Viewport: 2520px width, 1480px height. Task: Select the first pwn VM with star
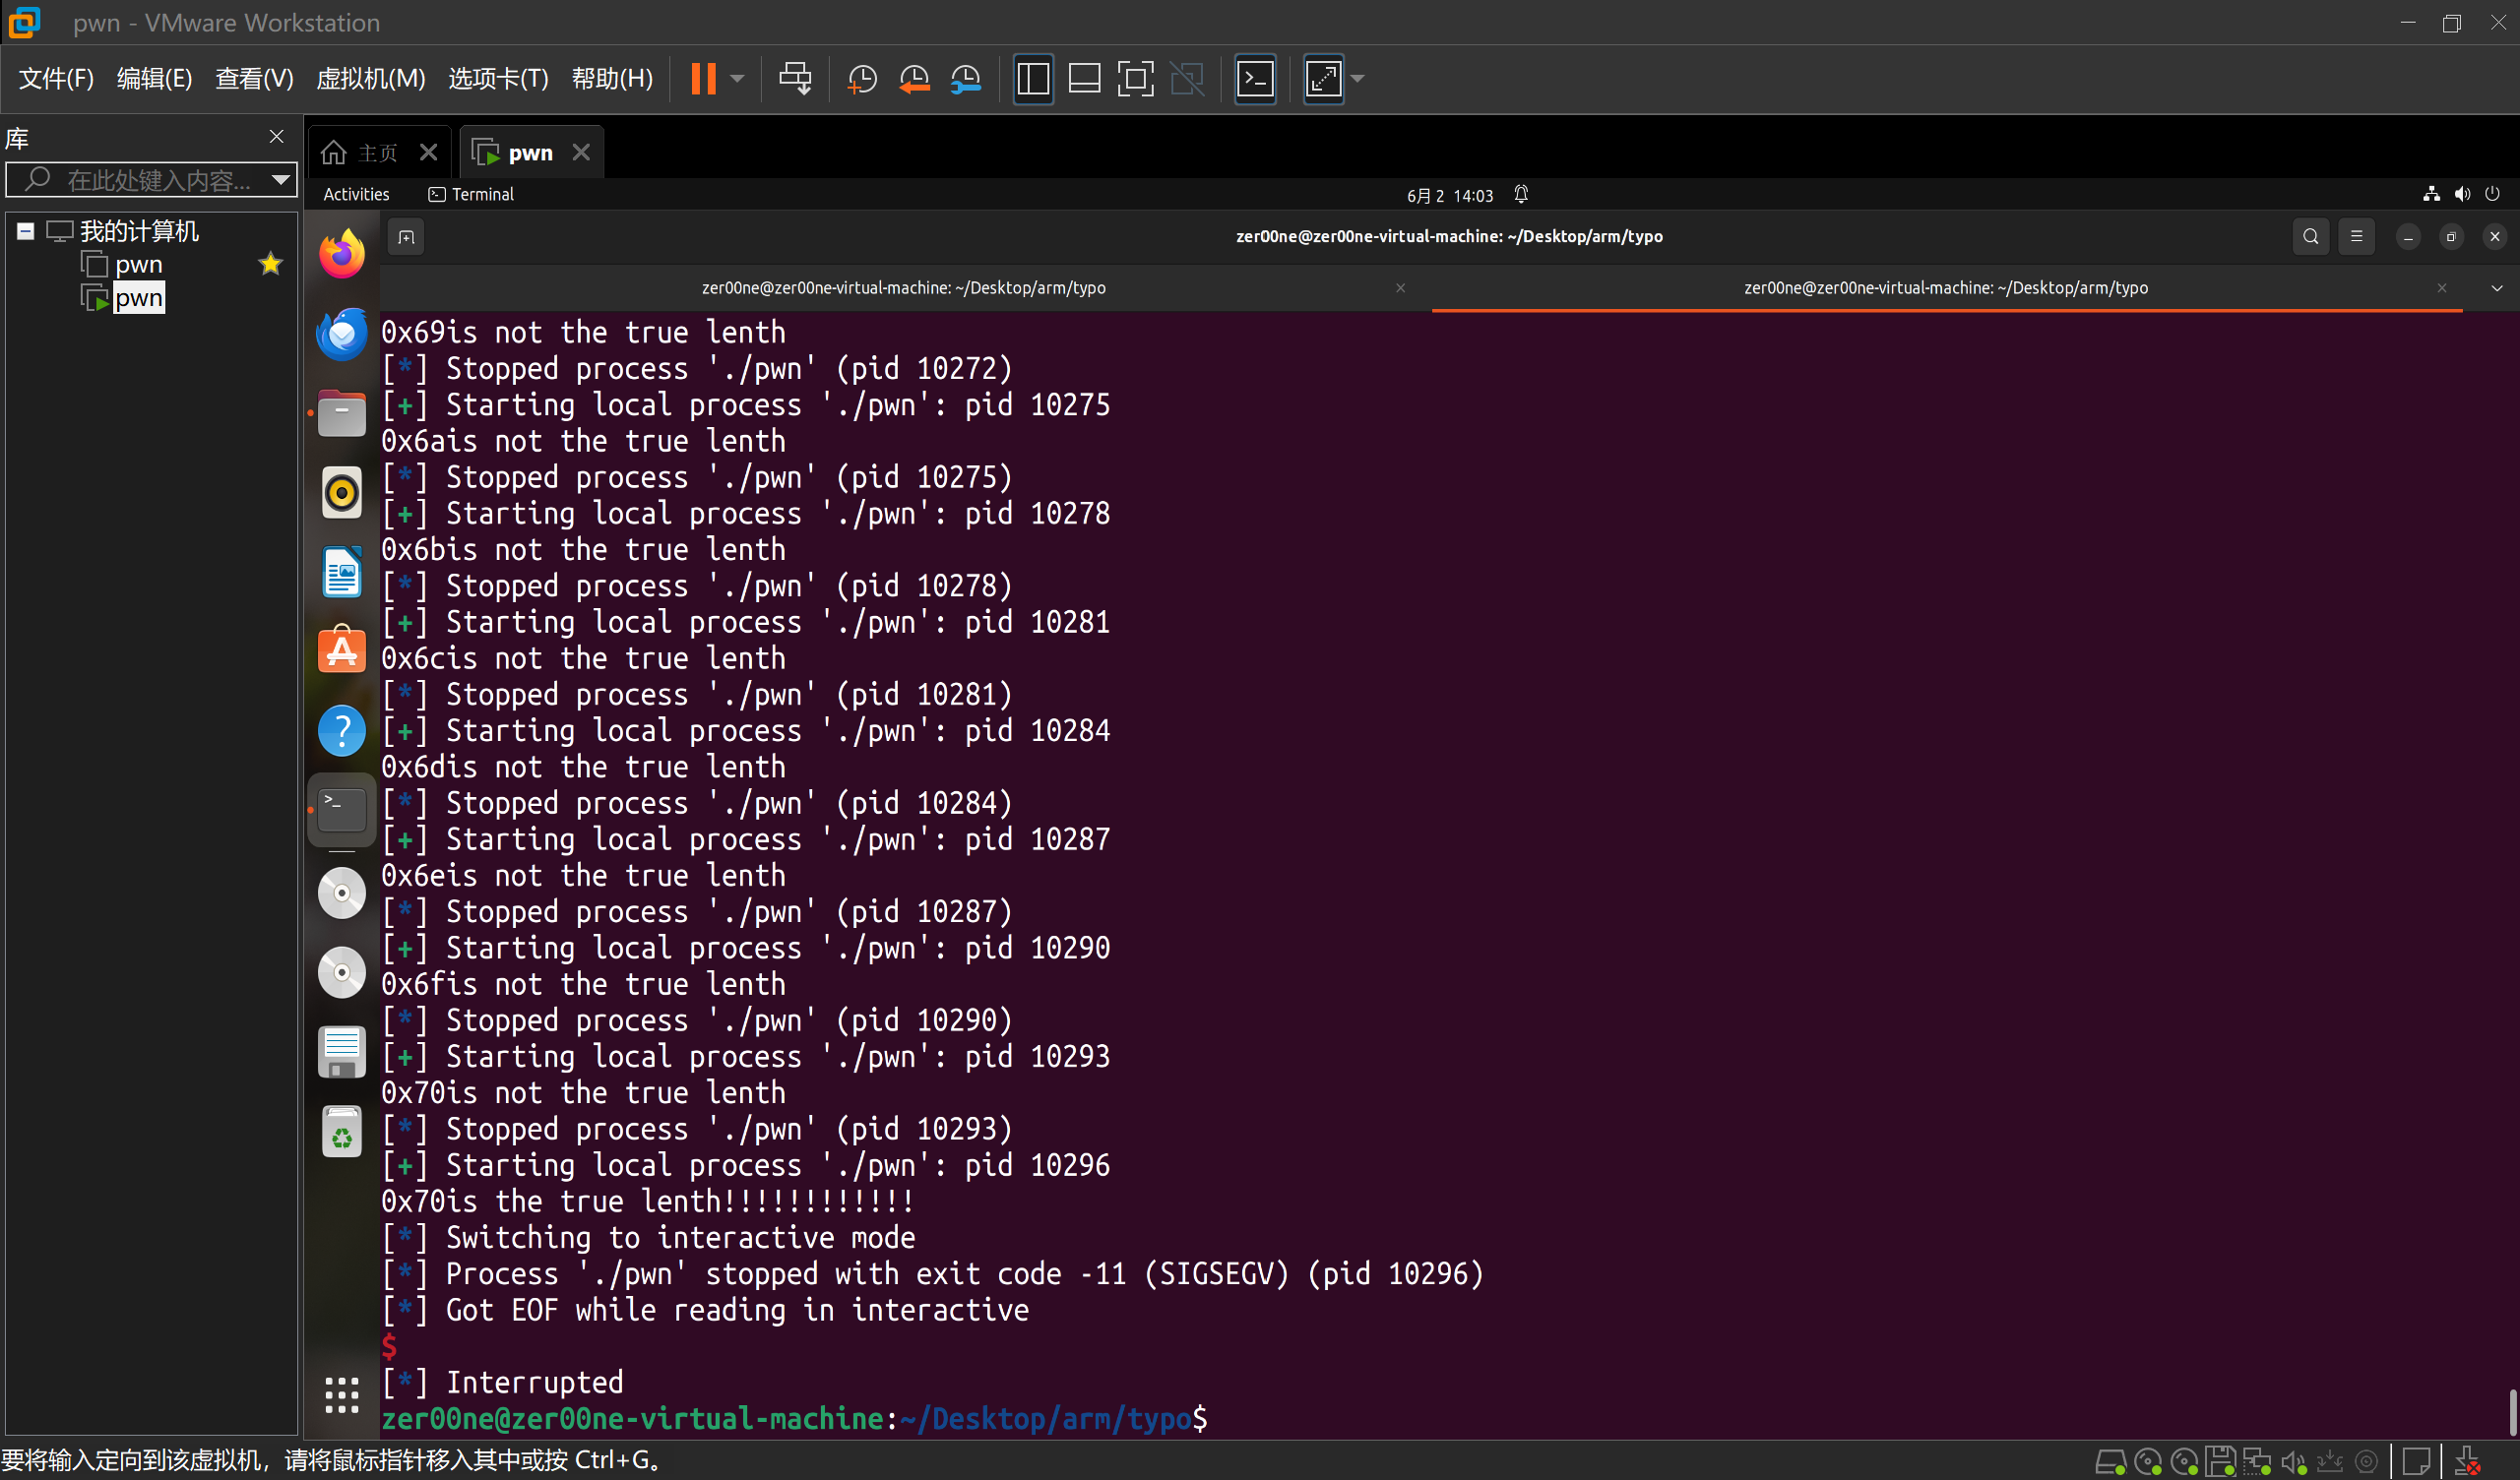coord(138,265)
